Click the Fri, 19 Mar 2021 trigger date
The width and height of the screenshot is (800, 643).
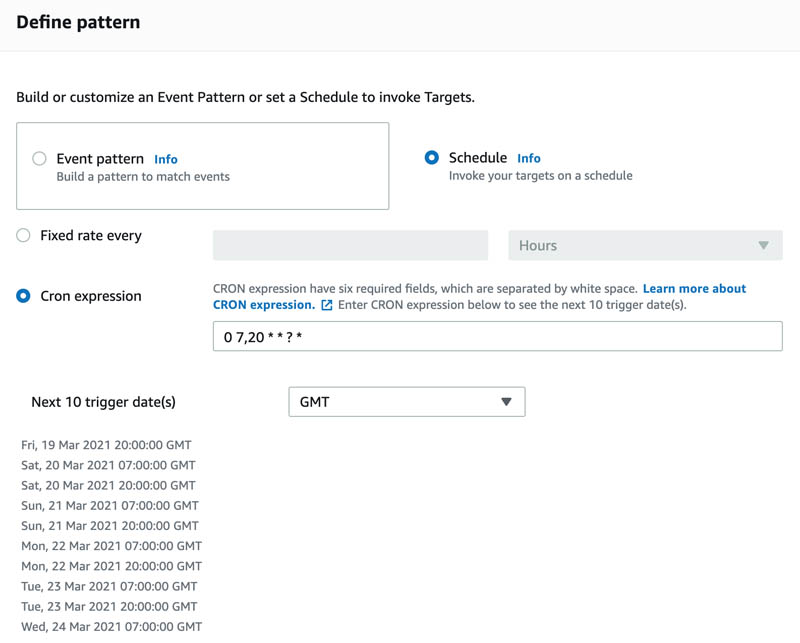point(106,445)
